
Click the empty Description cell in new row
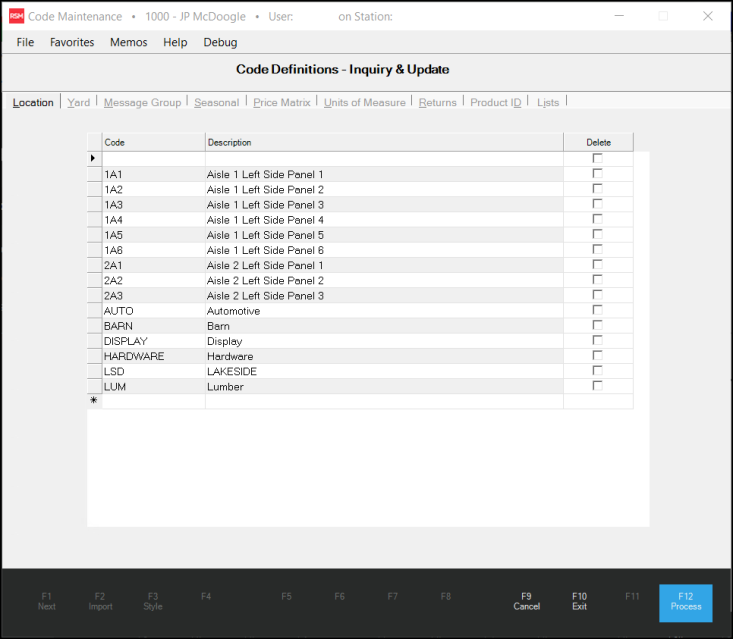point(384,401)
